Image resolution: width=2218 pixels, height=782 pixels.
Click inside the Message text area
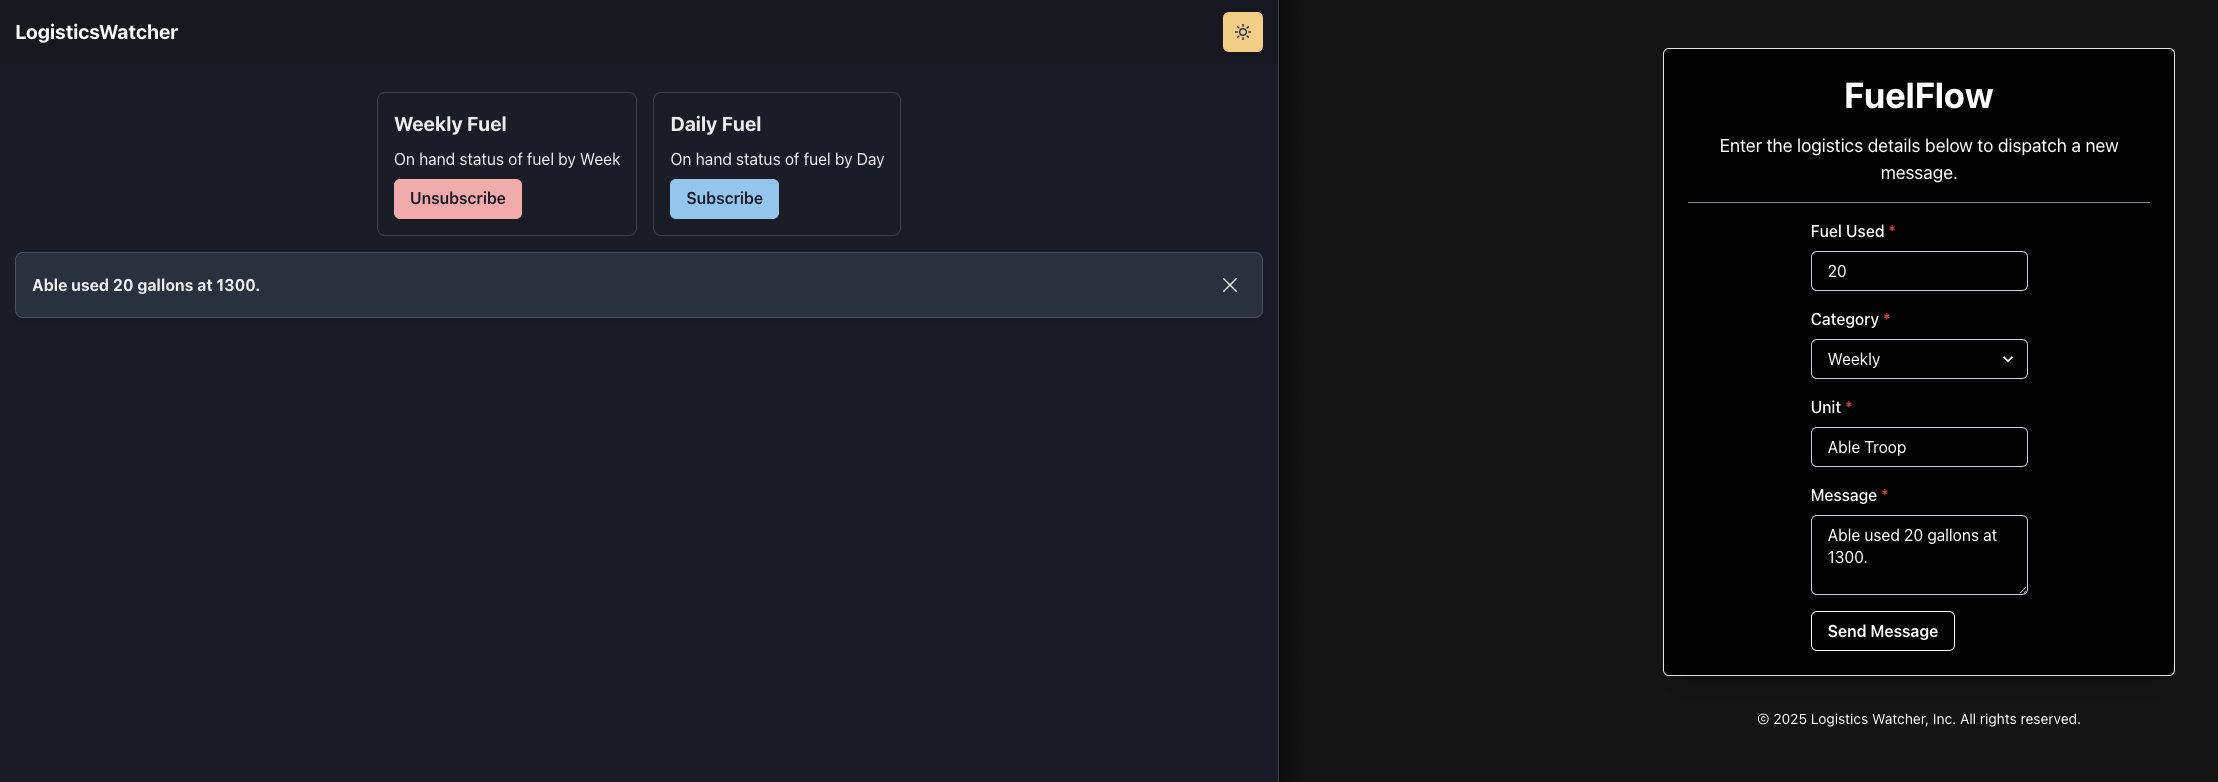click(x=1918, y=555)
